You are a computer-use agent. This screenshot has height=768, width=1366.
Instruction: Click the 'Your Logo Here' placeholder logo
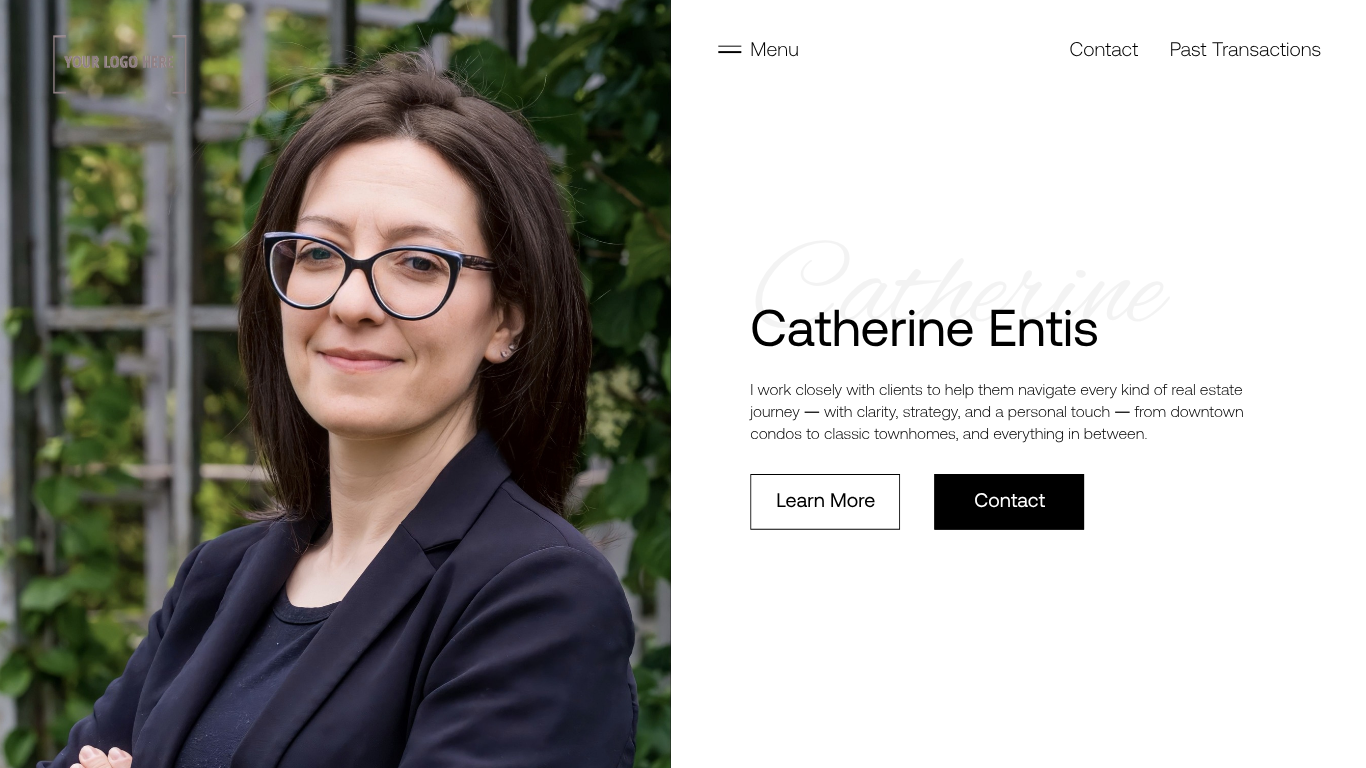point(120,64)
